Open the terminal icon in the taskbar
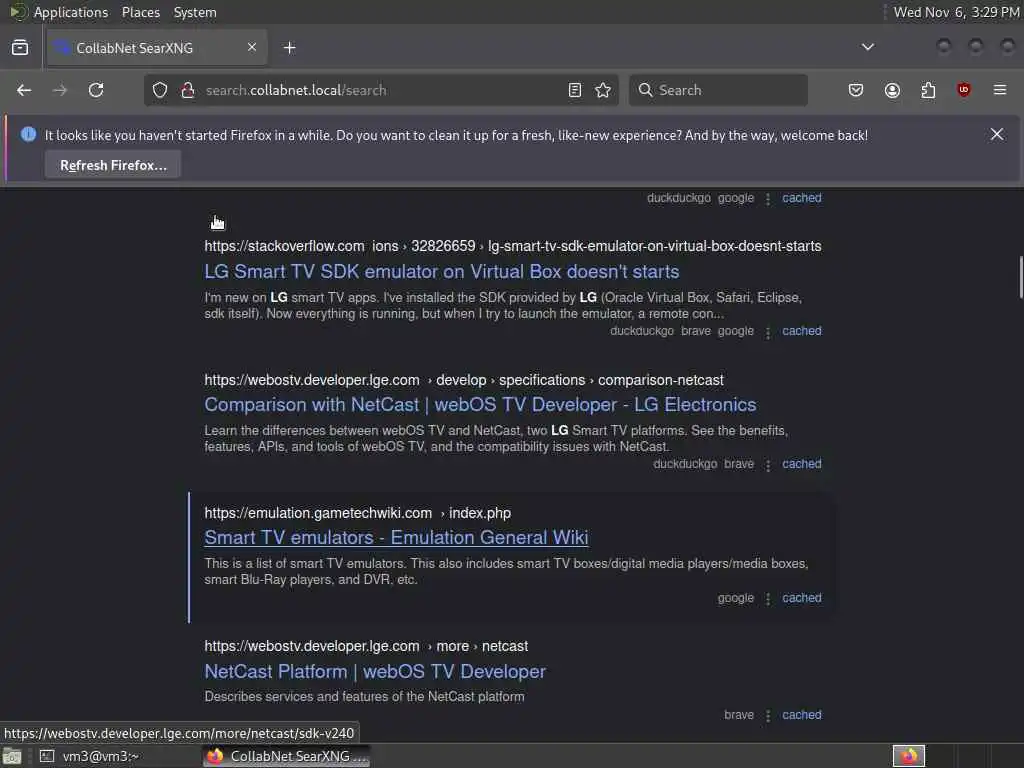Viewport: 1024px width, 768px height. point(46,756)
